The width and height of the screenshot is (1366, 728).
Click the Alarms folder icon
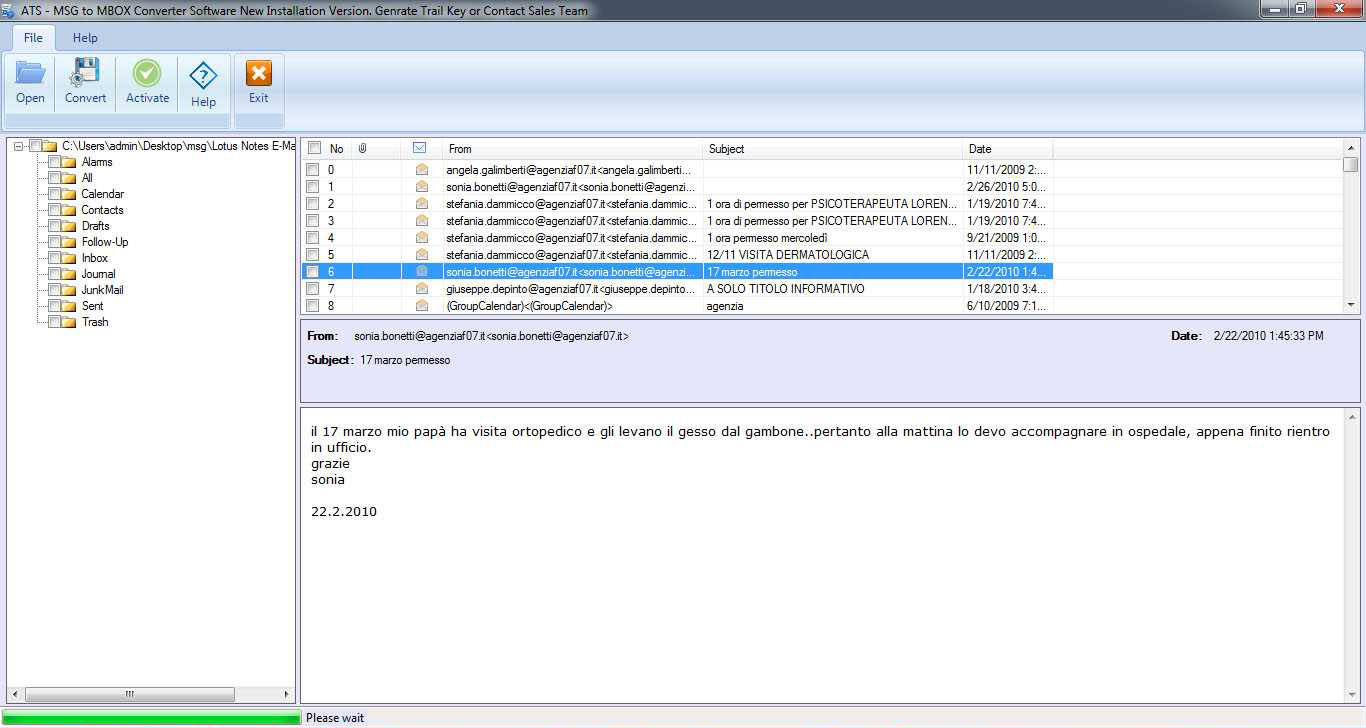click(69, 162)
